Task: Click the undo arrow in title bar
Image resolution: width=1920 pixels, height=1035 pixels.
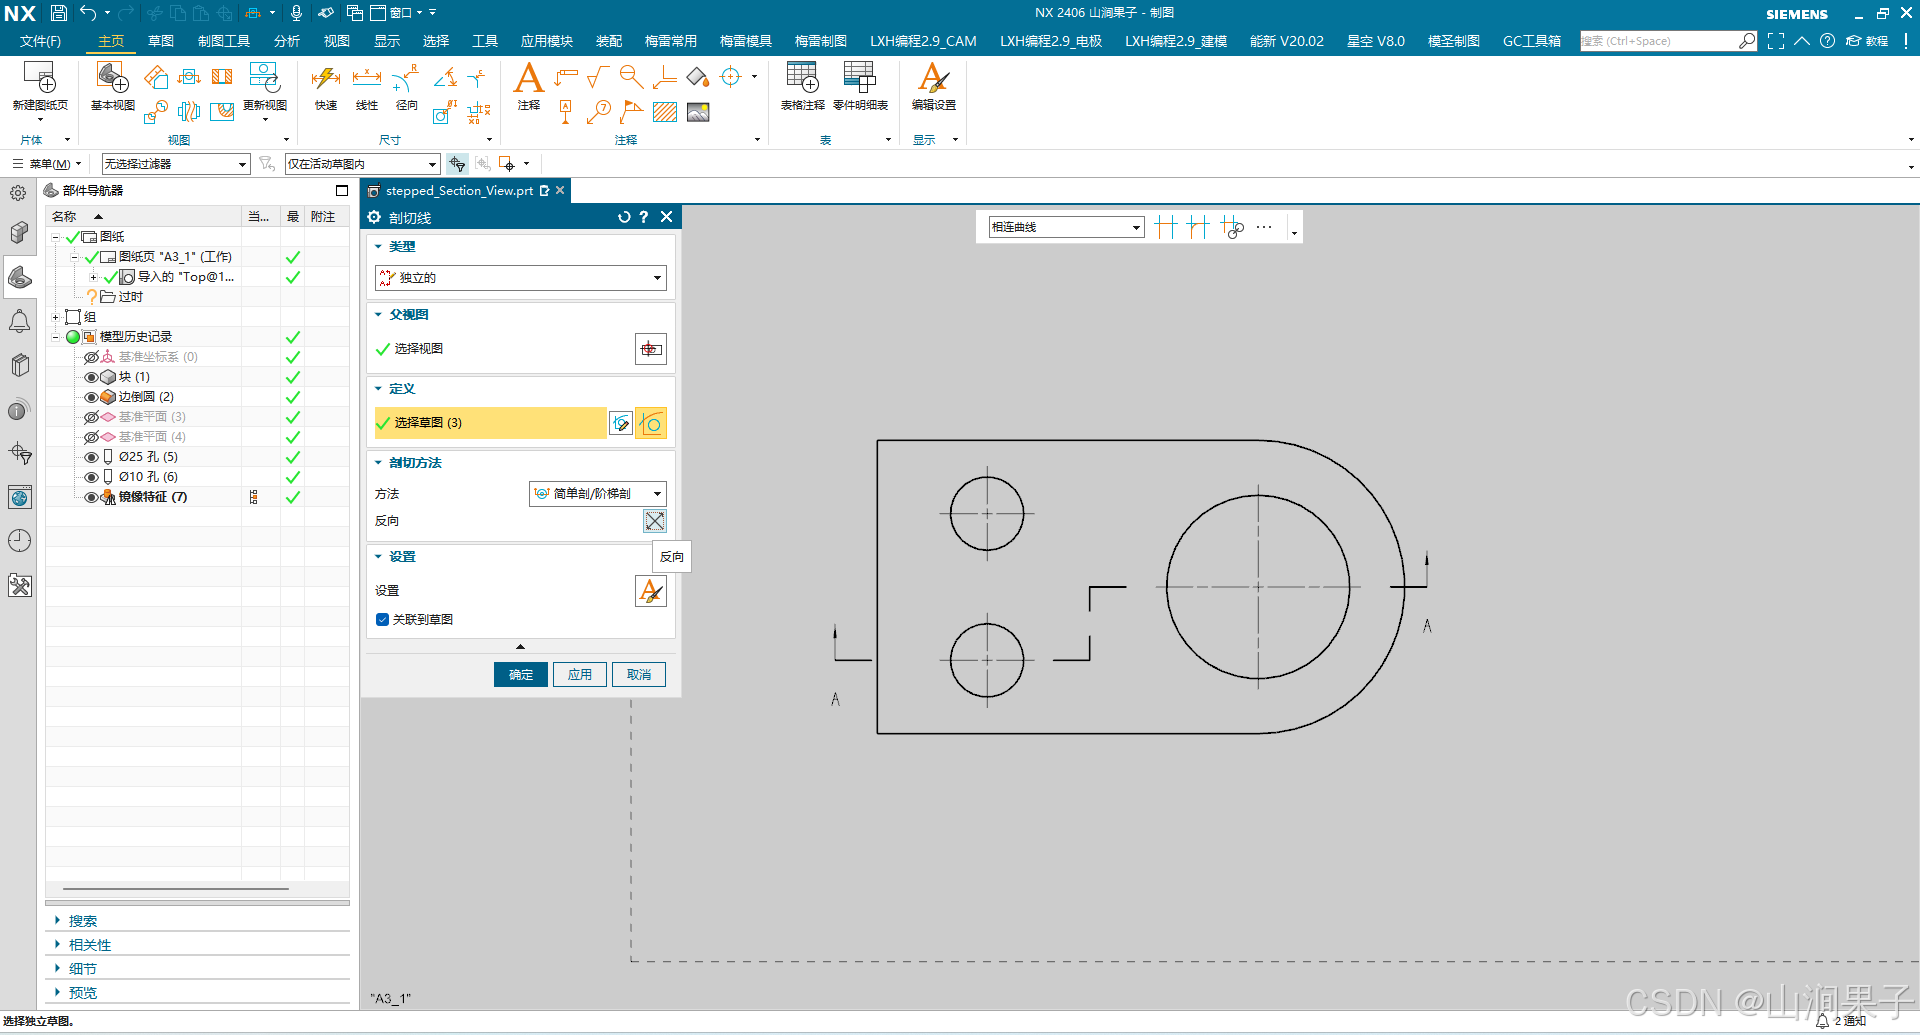Action: (x=88, y=13)
